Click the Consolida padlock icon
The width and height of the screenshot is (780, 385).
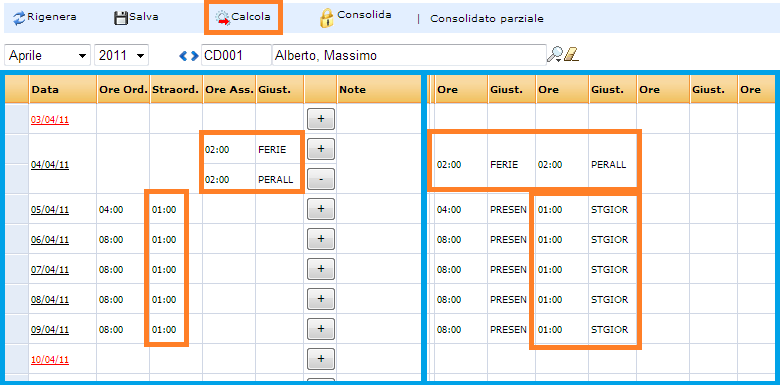click(326, 18)
